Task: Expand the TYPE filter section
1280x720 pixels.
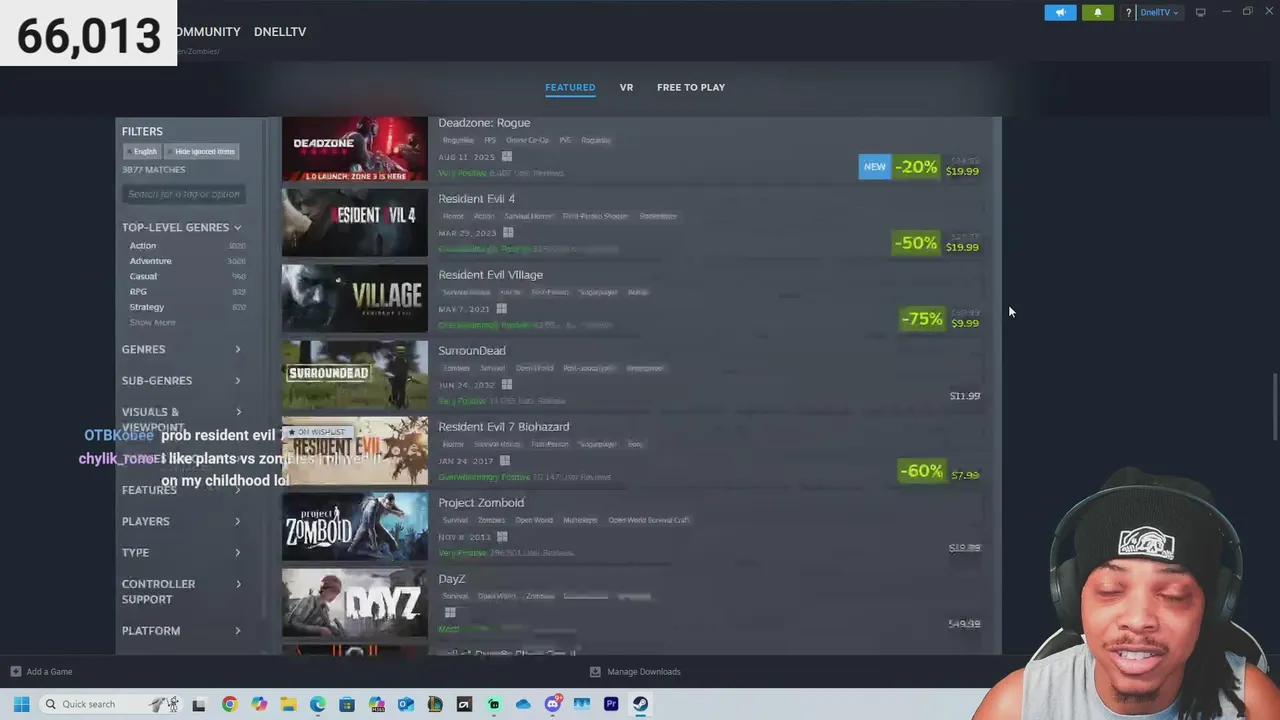Action: (181, 552)
